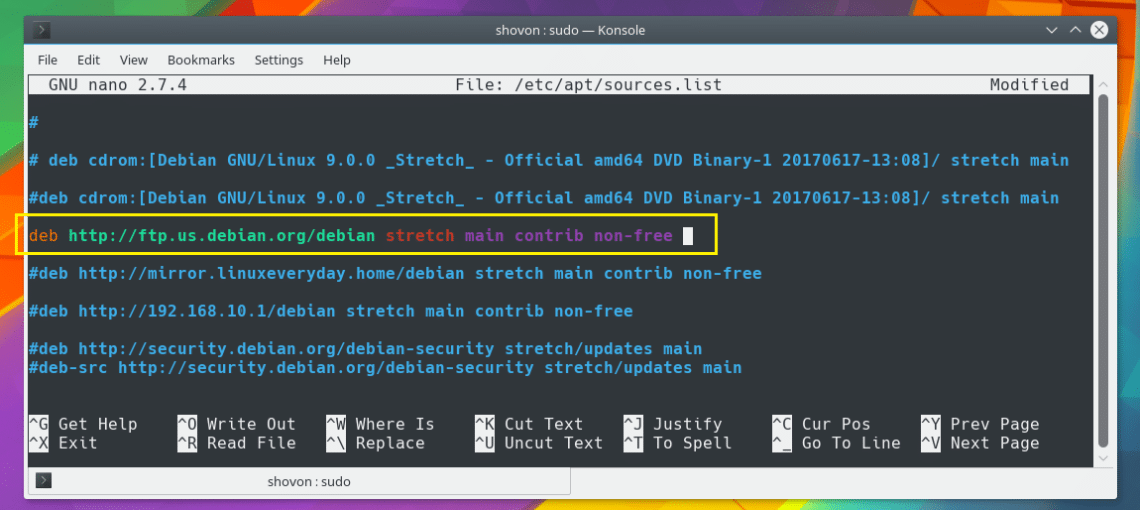Click the purple 'contrib' word on active line
The width and height of the screenshot is (1140, 510).
(549, 236)
